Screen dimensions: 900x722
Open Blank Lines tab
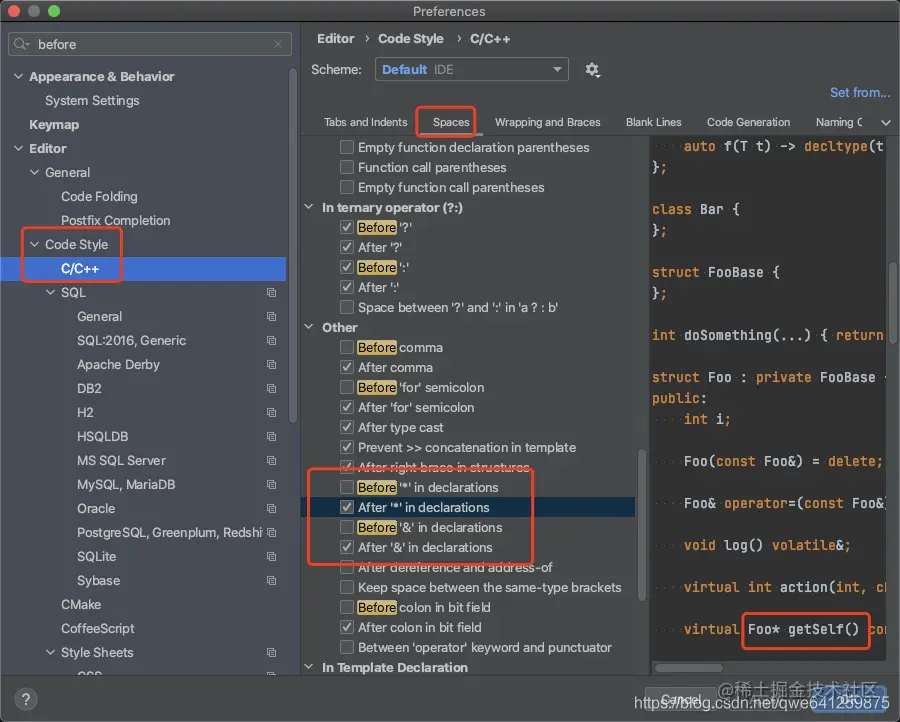tap(653, 122)
